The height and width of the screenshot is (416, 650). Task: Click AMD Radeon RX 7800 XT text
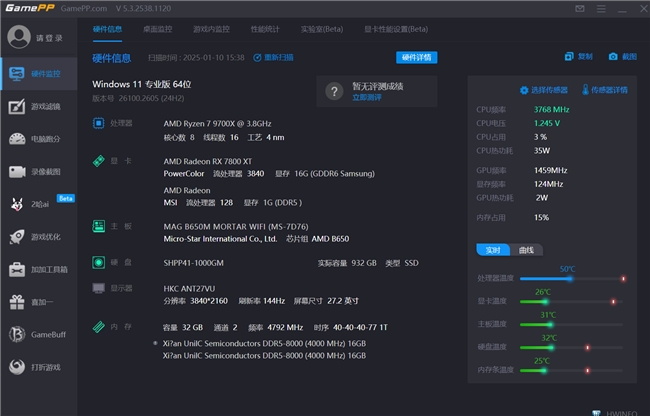[x=208, y=161]
